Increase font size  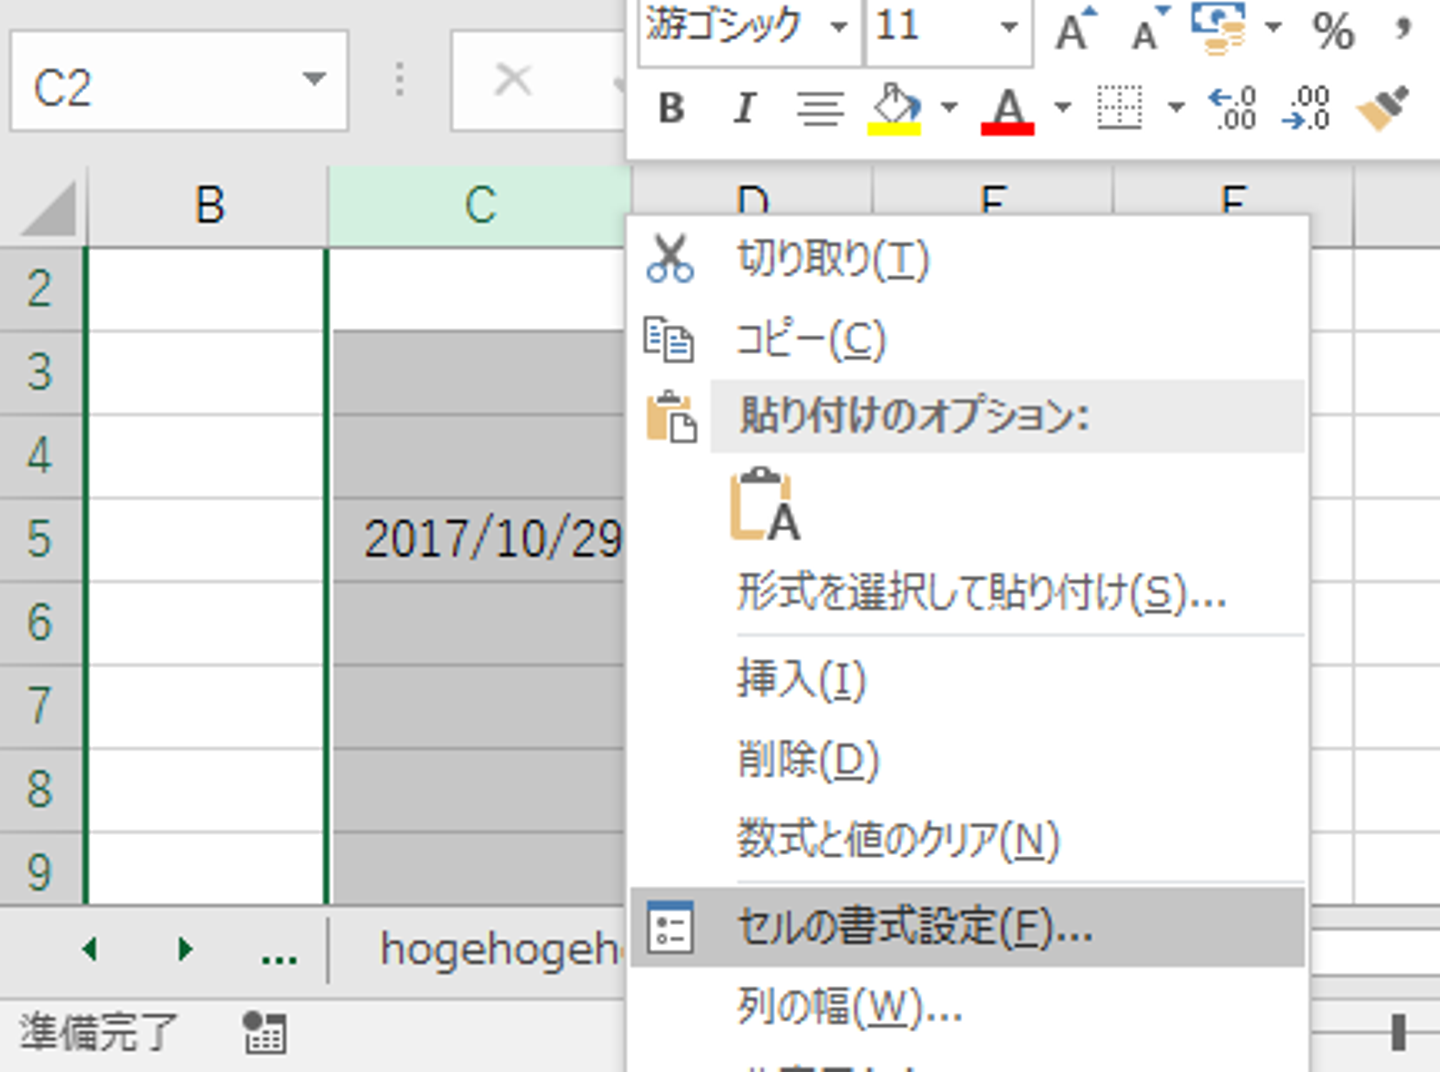[x=1074, y=30]
